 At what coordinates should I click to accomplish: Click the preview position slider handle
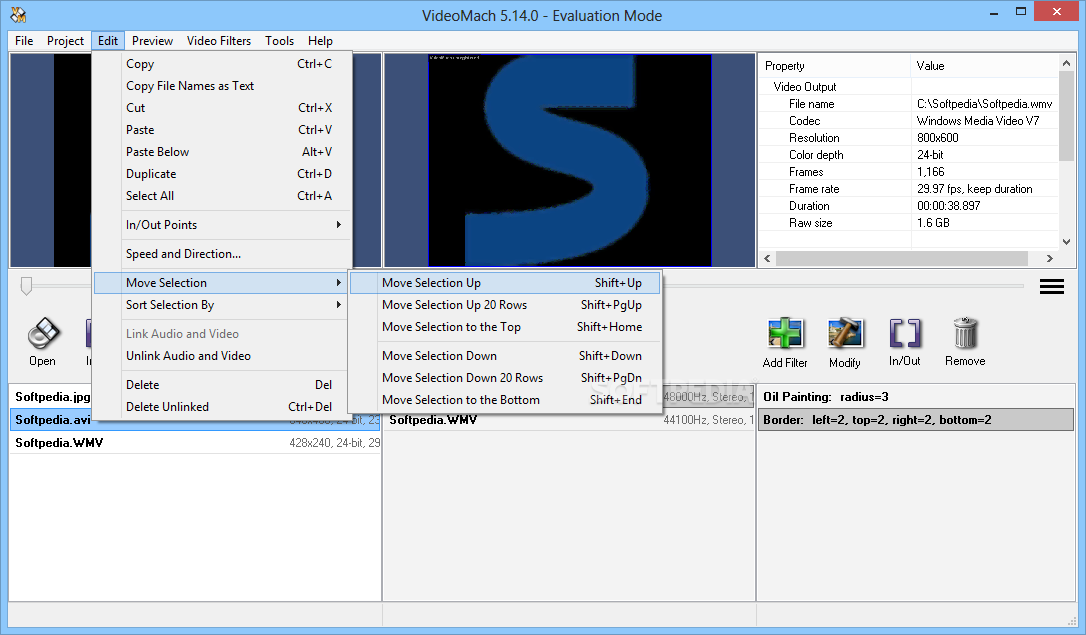pos(26,286)
